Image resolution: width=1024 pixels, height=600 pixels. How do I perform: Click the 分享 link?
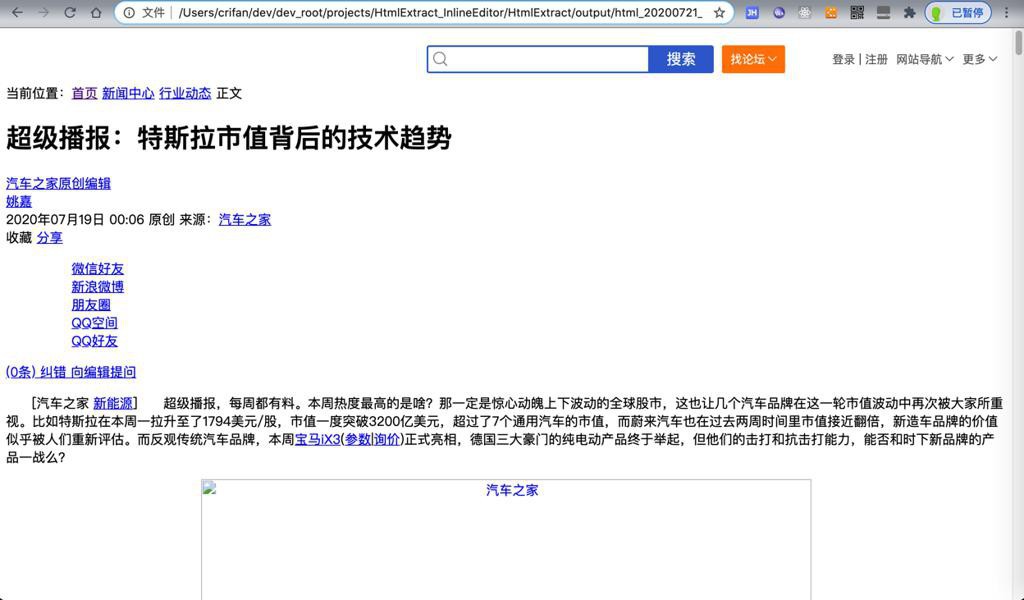pyautogui.click(x=50, y=238)
